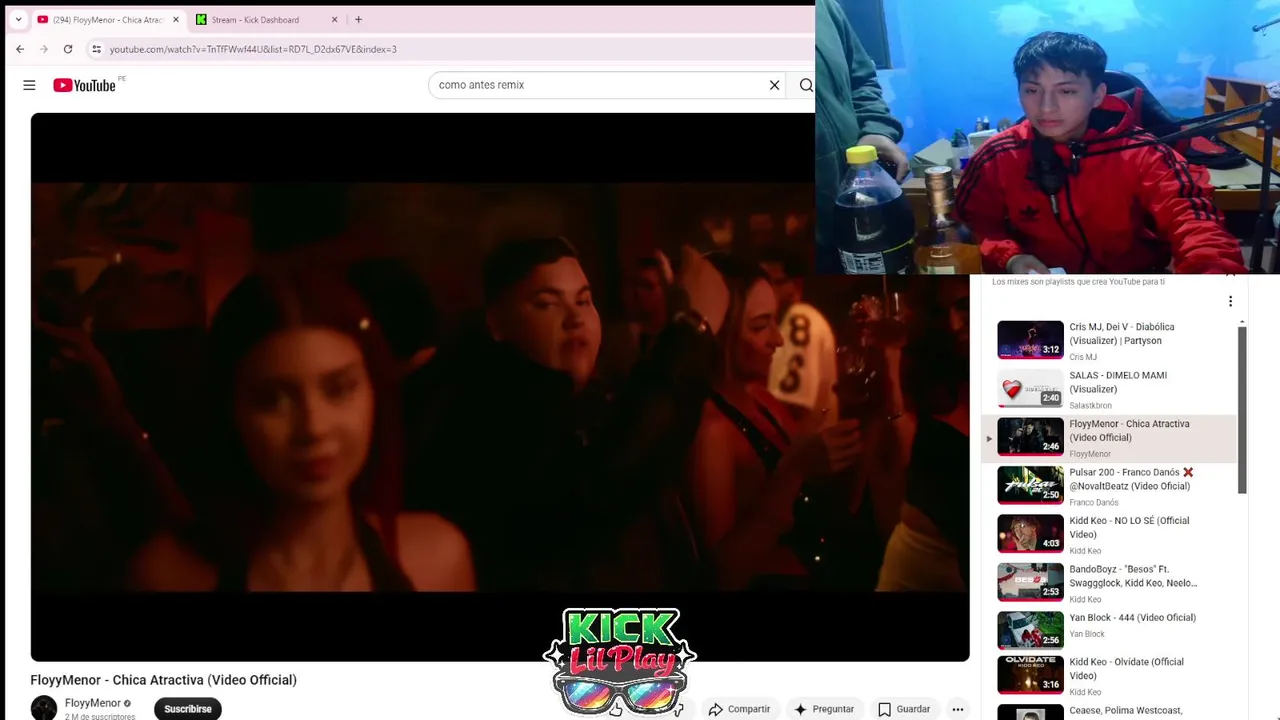Click the video title 'FloyyMenor - Chica Atractiva (Video Official)'

point(164,680)
